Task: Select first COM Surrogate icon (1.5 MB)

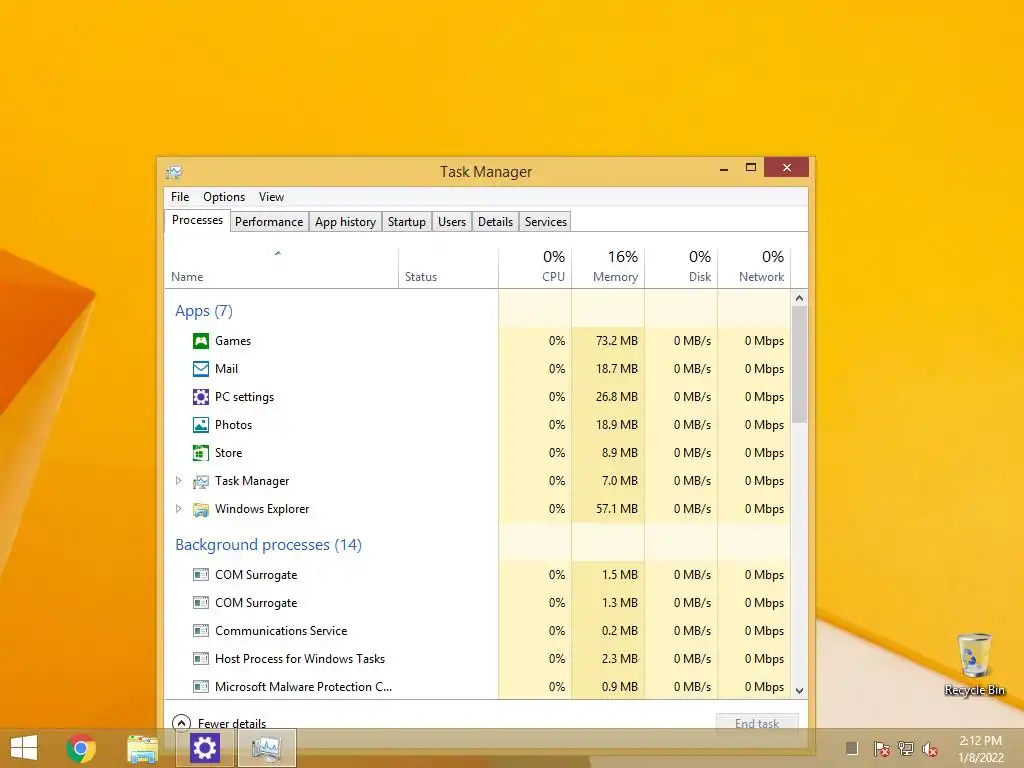Action: coord(200,575)
